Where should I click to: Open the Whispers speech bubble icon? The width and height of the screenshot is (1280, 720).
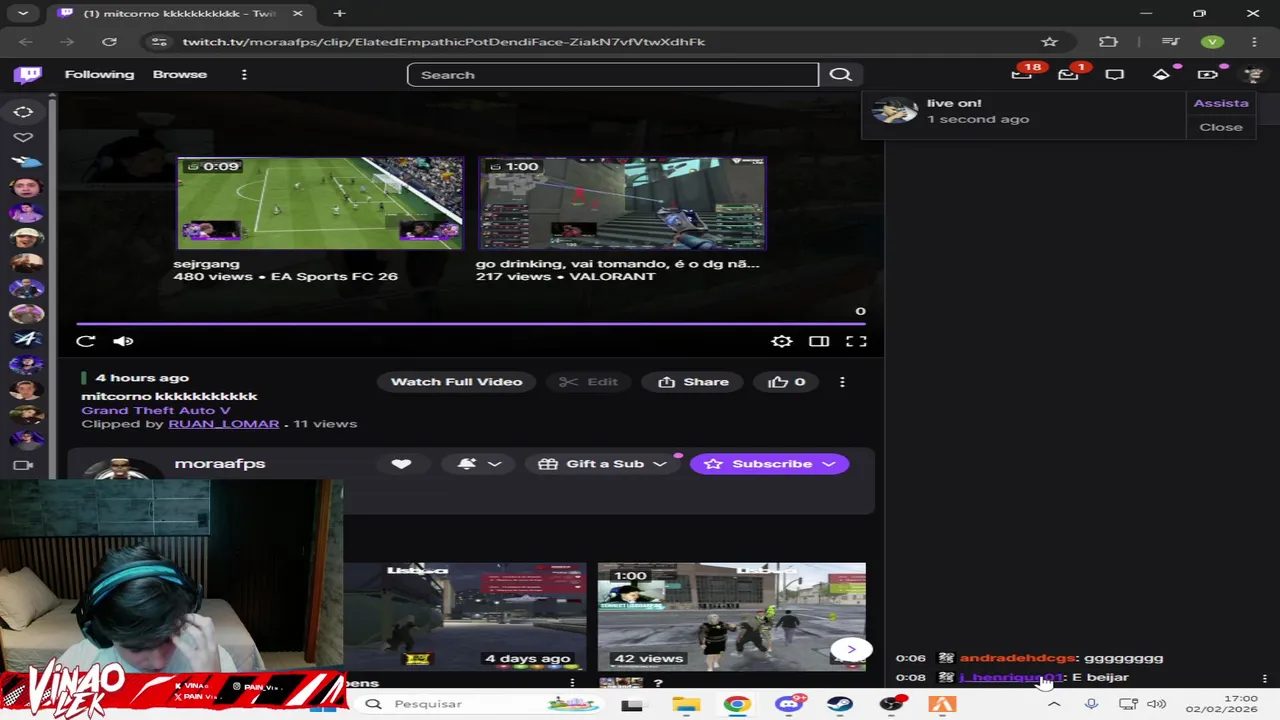tap(1114, 74)
